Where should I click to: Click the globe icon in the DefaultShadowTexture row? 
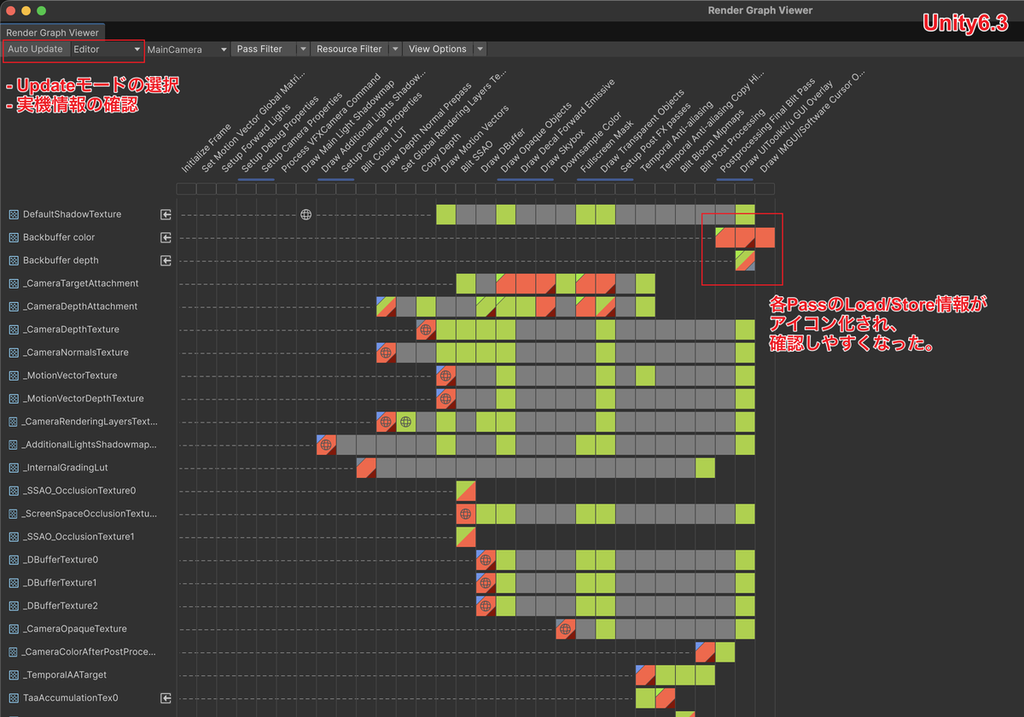point(306,215)
